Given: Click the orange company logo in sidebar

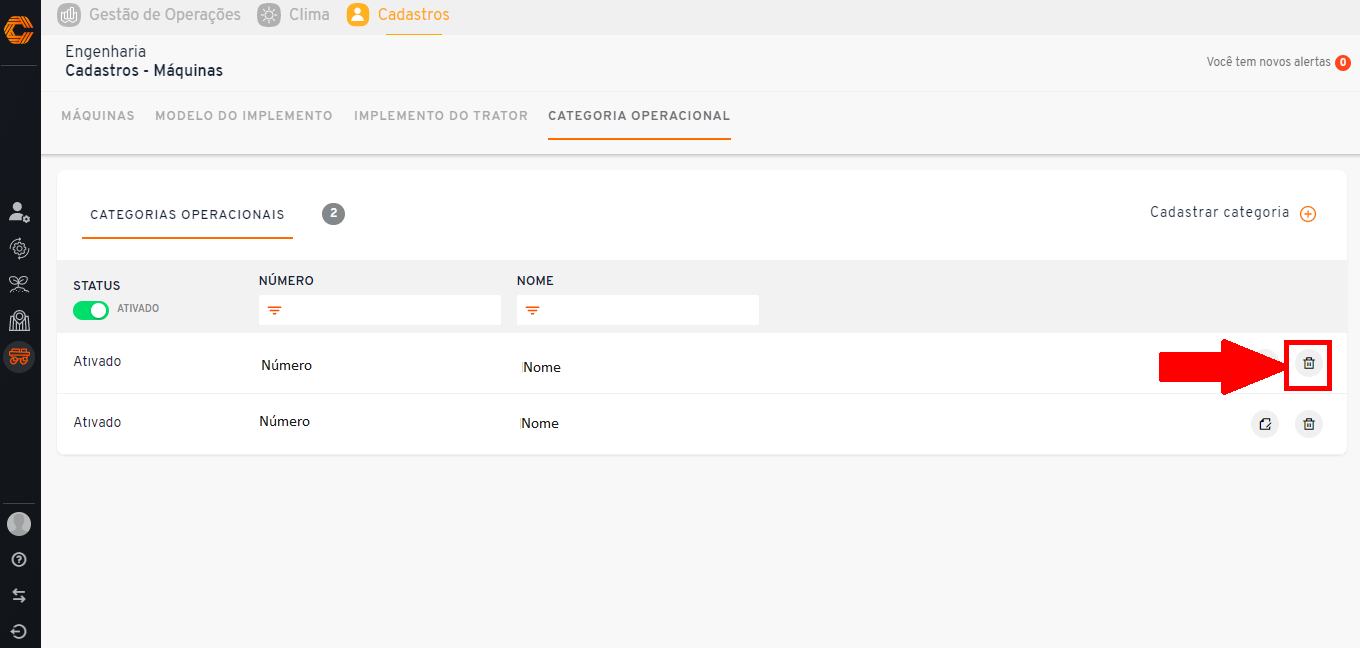Looking at the screenshot, I should [19, 29].
